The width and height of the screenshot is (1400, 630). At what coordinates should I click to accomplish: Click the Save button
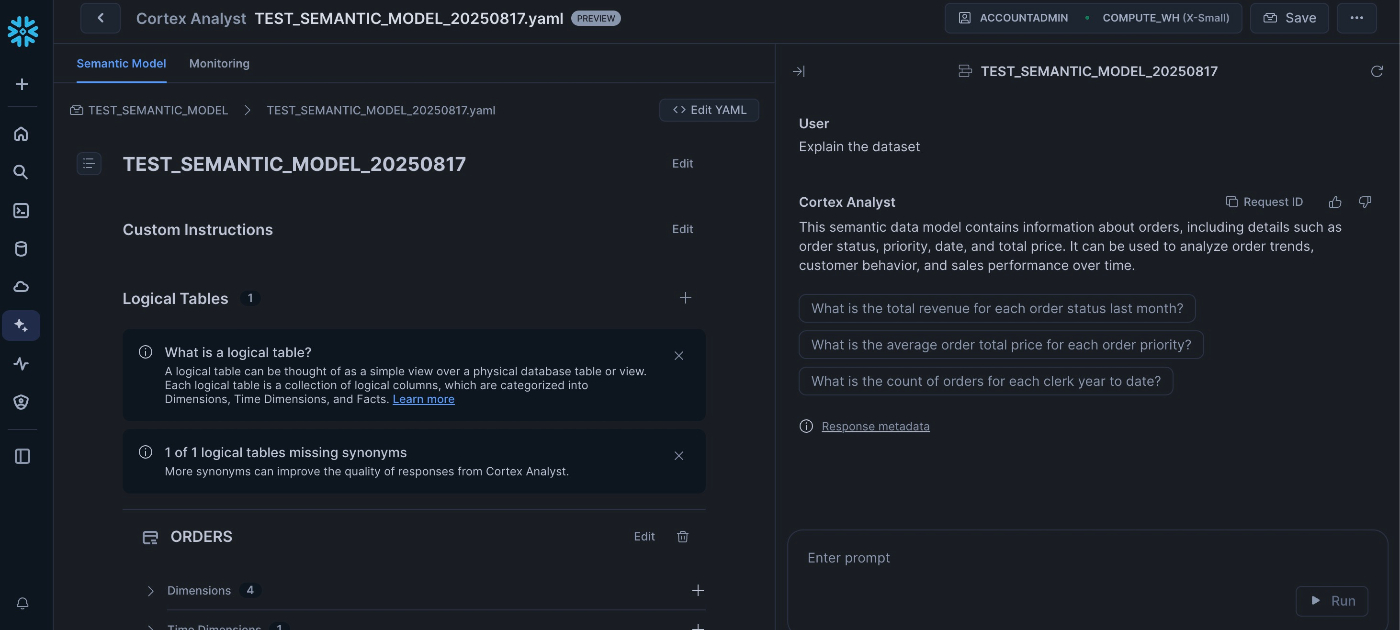click(x=1289, y=18)
